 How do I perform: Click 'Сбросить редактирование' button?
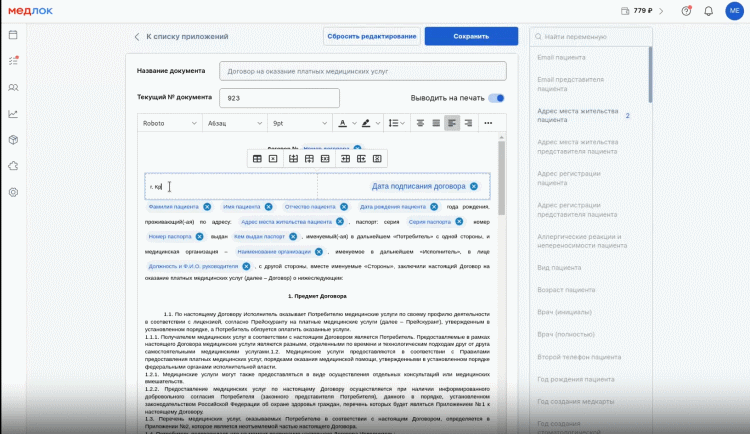pyautogui.click(x=372, y=36)
